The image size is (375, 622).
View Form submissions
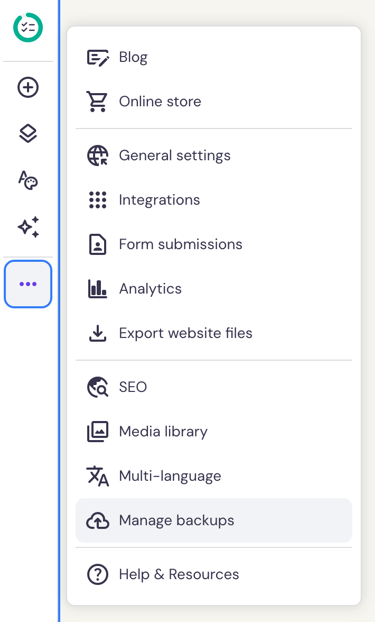(x=214, y=244)
